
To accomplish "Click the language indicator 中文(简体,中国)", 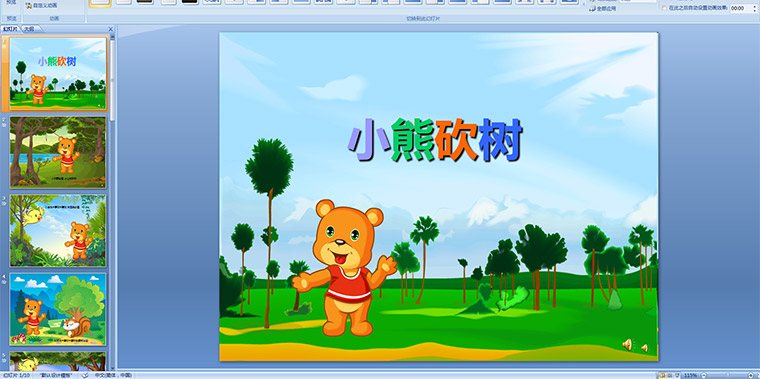I will coord(112,375).
